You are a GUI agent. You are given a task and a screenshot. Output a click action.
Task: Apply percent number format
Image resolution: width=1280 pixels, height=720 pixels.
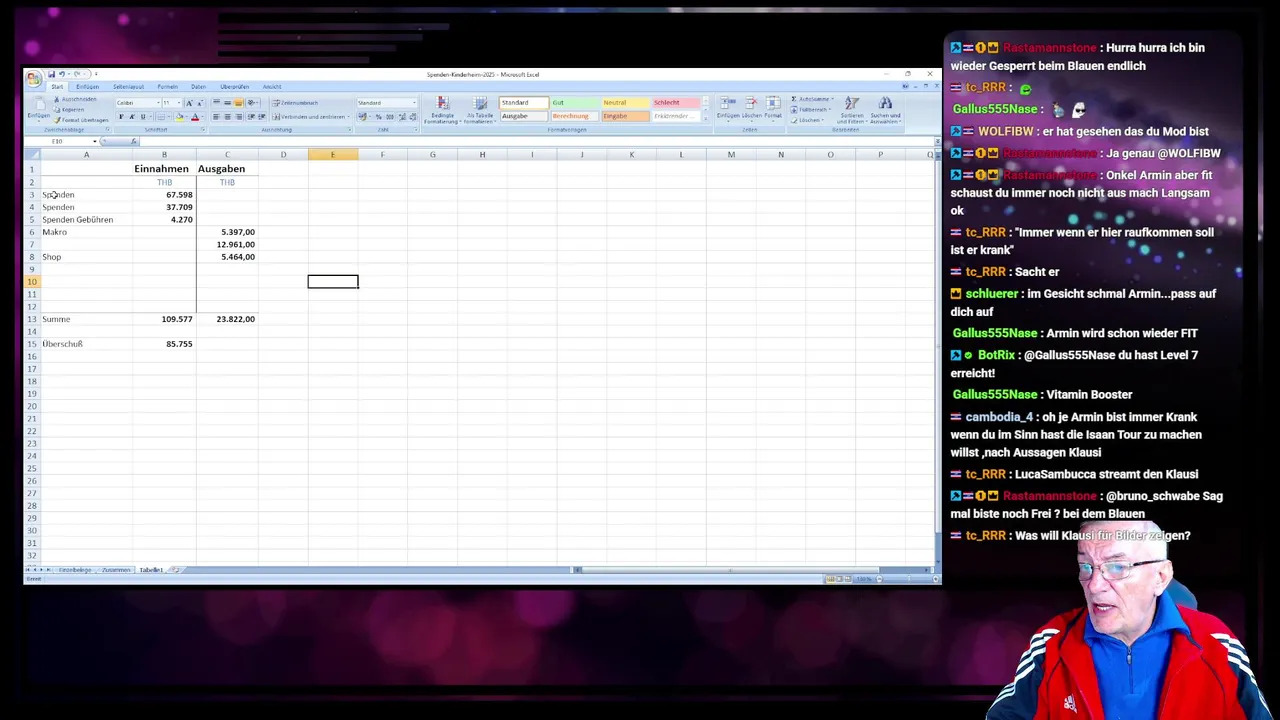tap(378, 117)
